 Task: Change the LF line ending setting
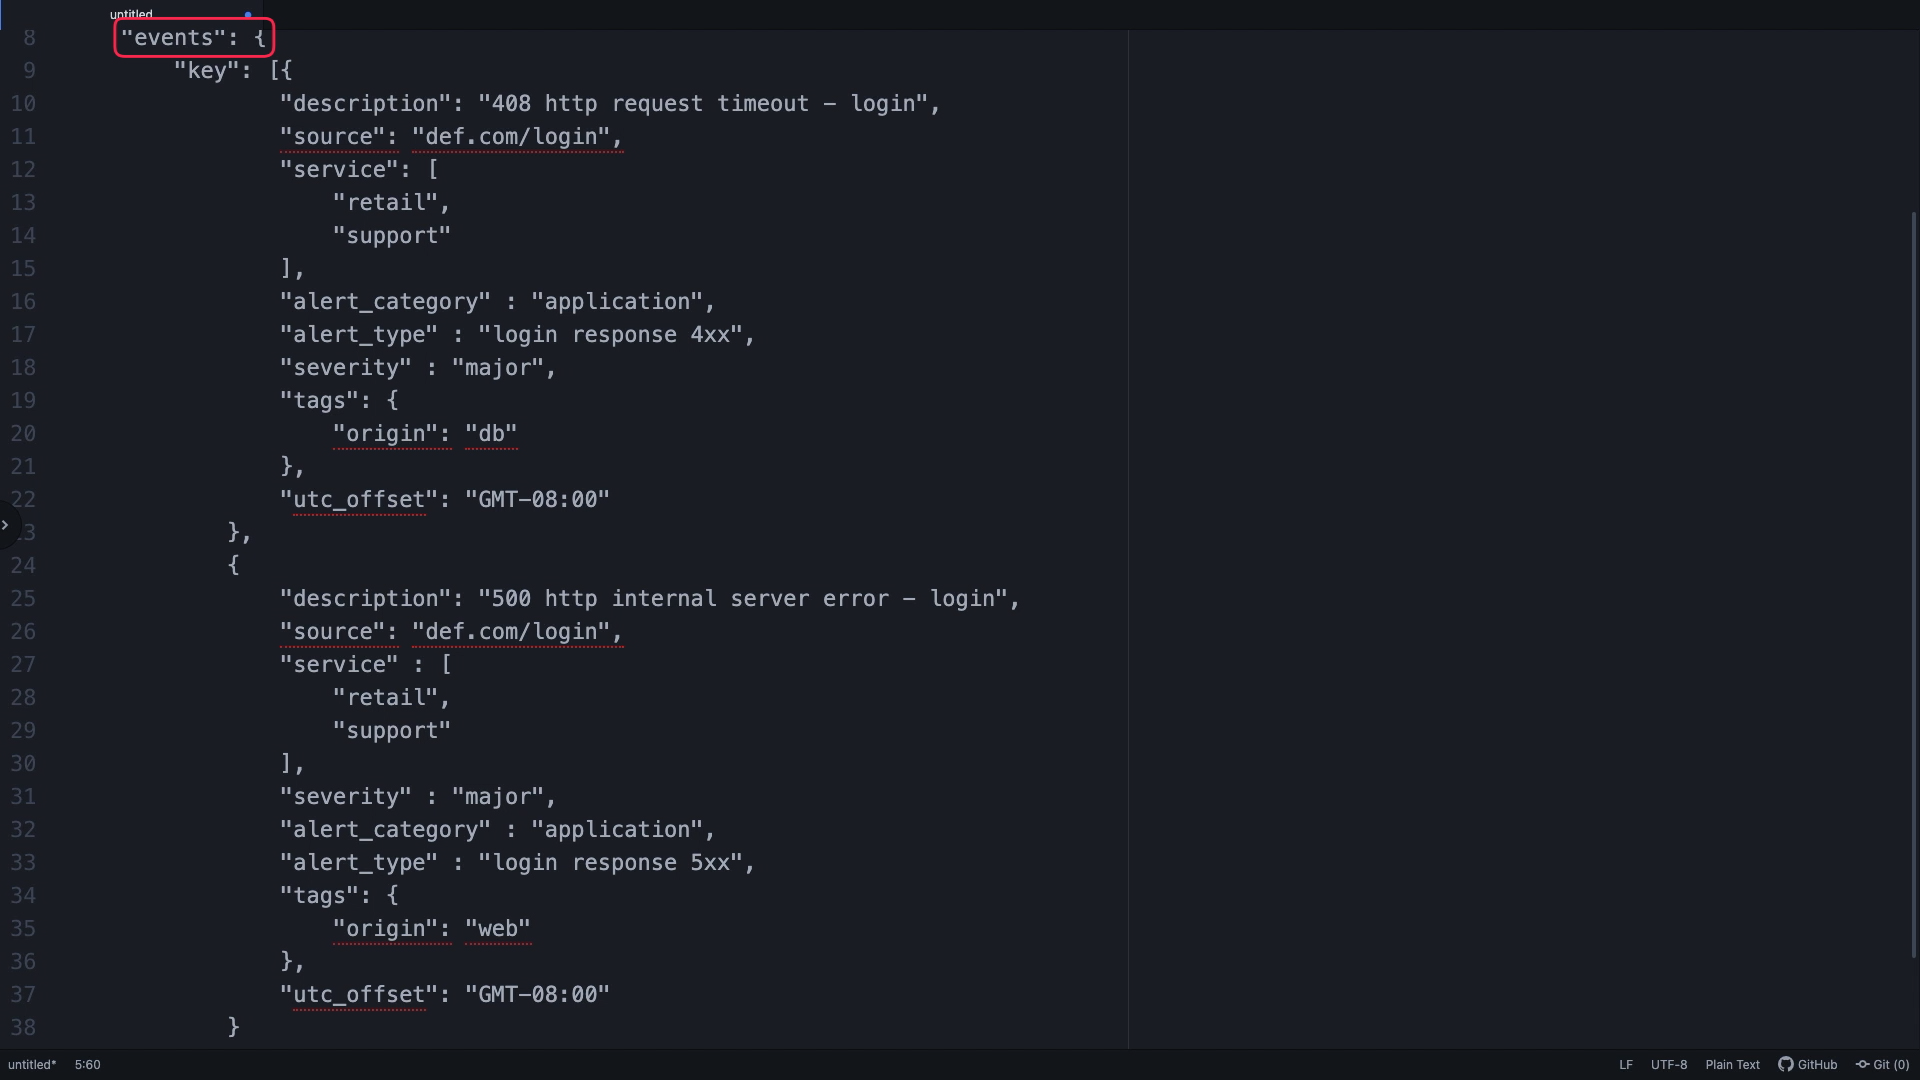tap(1626, 1065)
